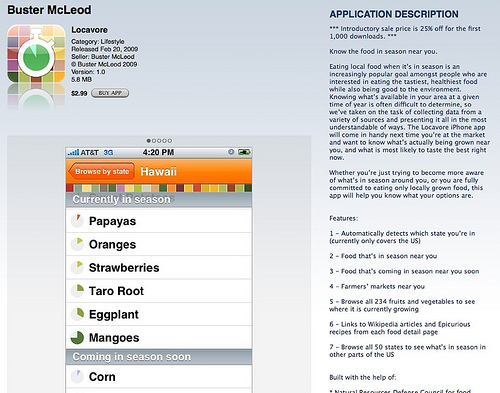Select the fourth screenshot page dot
The height and width of the screenshot is (393, 500).
tap(165, 141)
